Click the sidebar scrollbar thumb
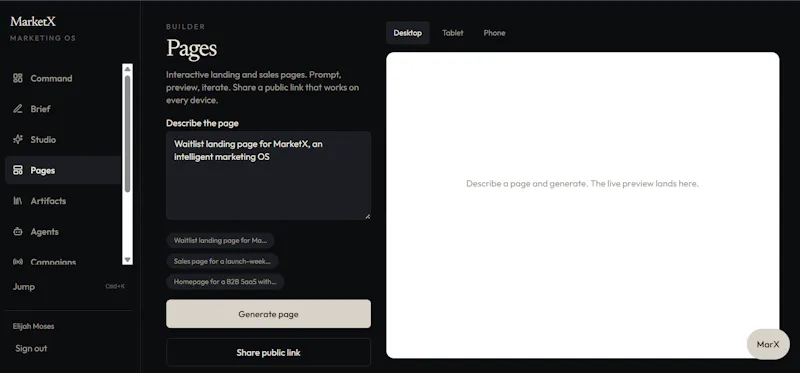This screenshot has width=800, height=373. tap(128, 134)
